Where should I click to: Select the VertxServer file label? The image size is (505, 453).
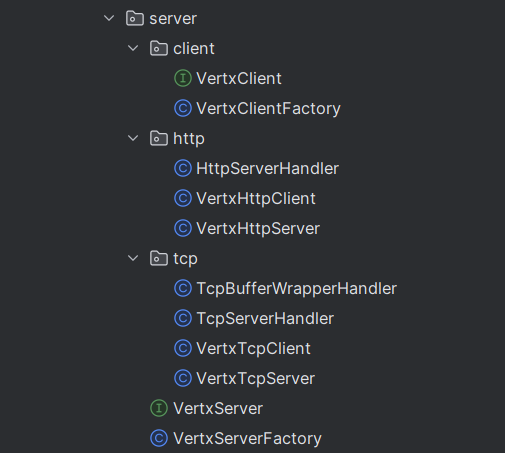(x=218, y=409)
